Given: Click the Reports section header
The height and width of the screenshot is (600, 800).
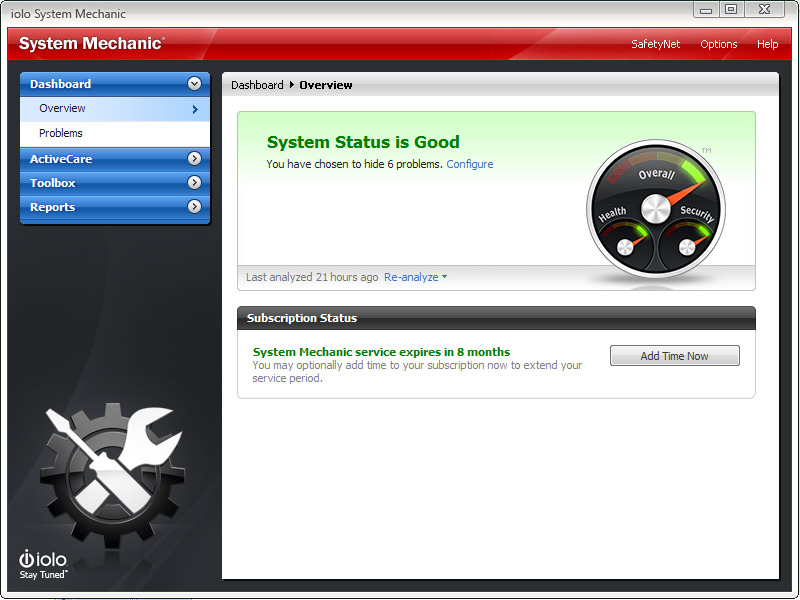Looking at the screenshot, I should click(115, 207).
